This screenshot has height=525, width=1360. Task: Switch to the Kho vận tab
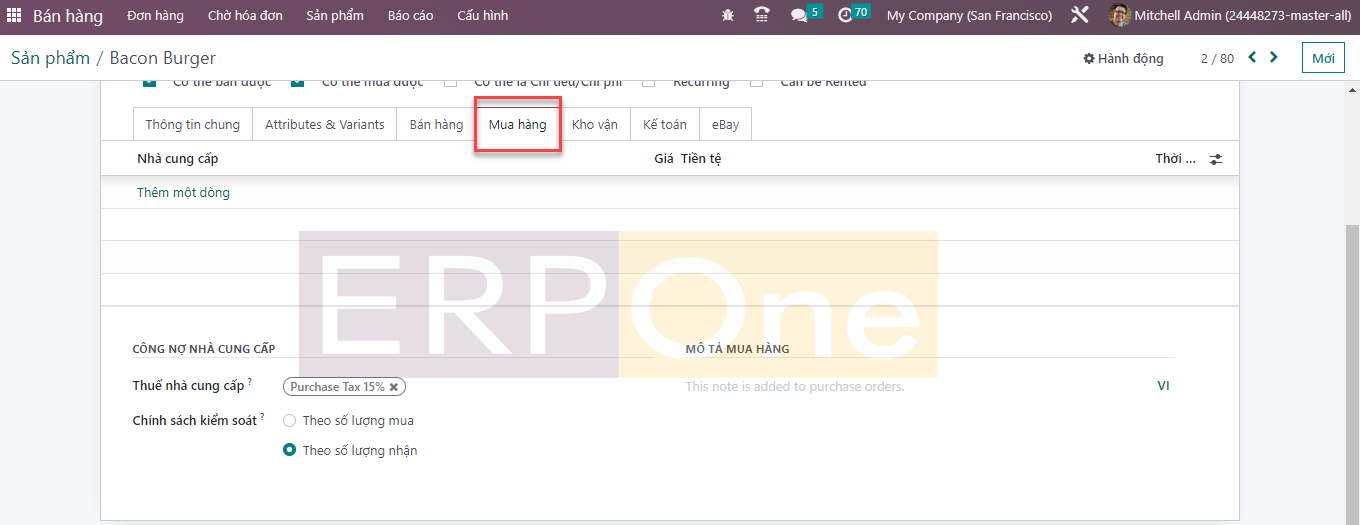click(594, 125)
